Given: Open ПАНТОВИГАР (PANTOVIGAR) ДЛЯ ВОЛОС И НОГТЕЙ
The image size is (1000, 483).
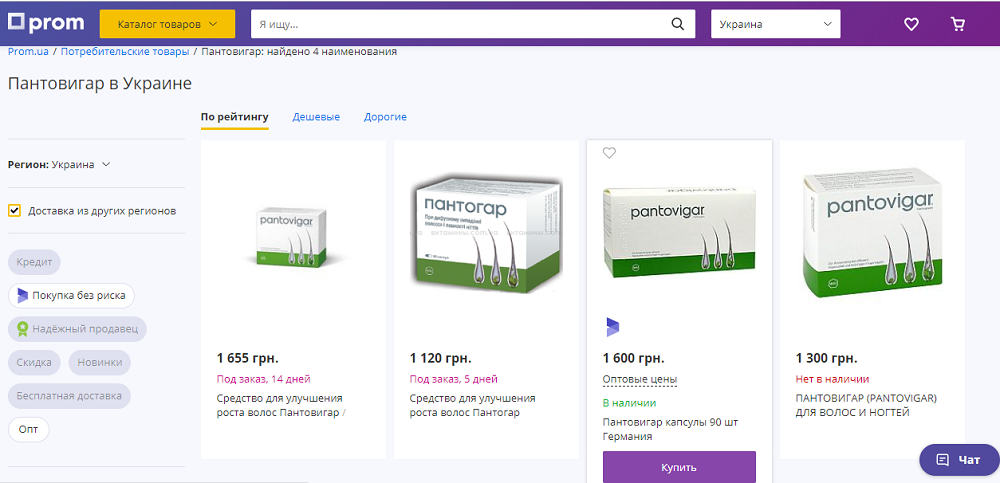Looking at the screenshot, I should tap(867, 405).
